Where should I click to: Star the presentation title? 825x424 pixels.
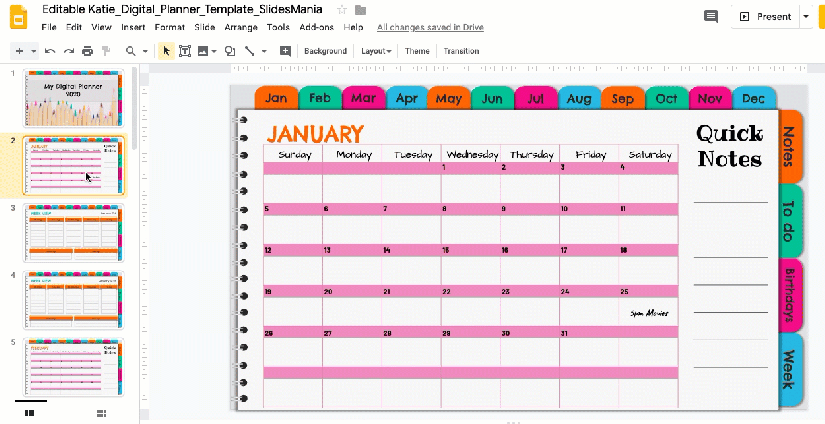pos(342,9)
